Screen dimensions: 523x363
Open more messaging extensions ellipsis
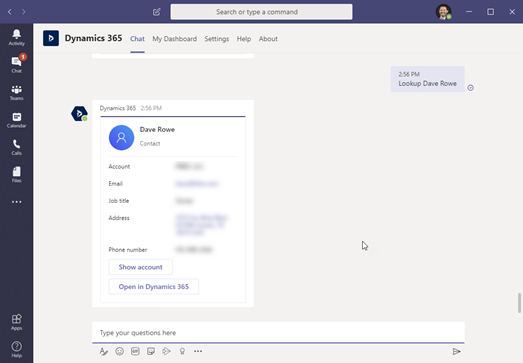point(198,351)
